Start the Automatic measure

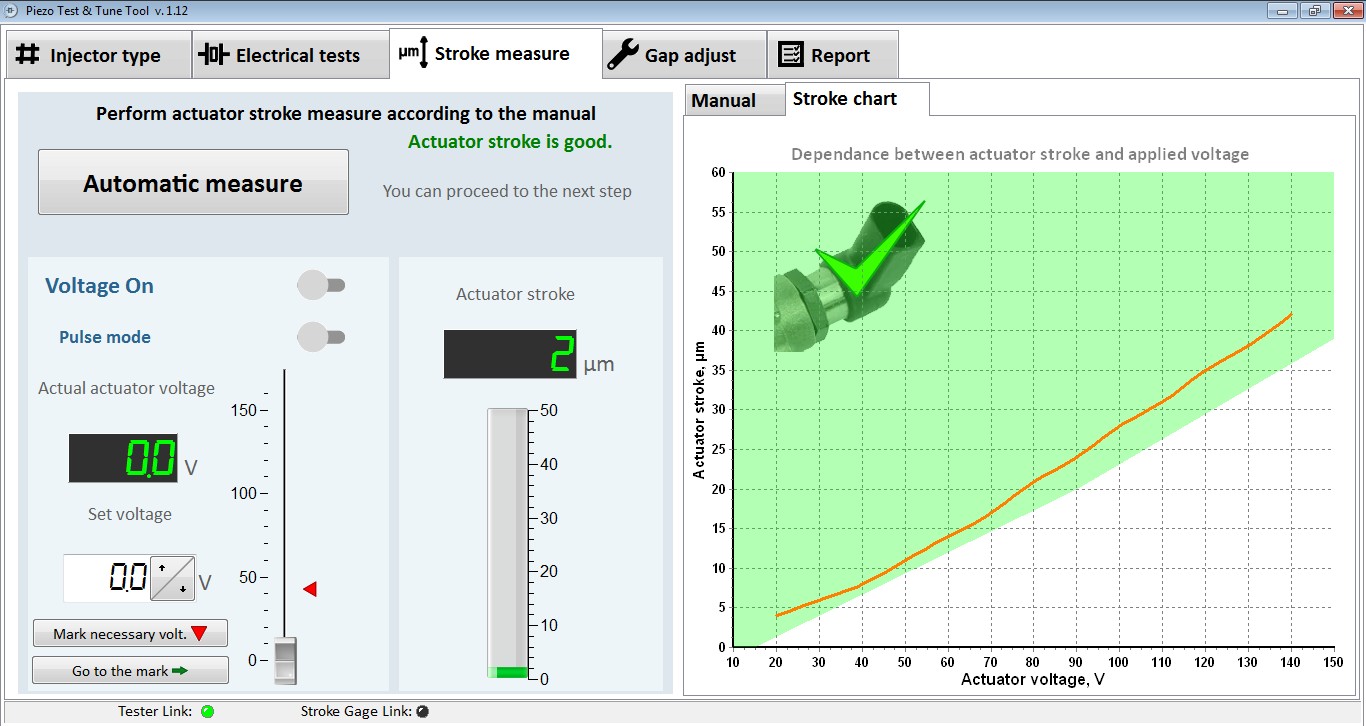pyautogui.click(x=193, y=183)
